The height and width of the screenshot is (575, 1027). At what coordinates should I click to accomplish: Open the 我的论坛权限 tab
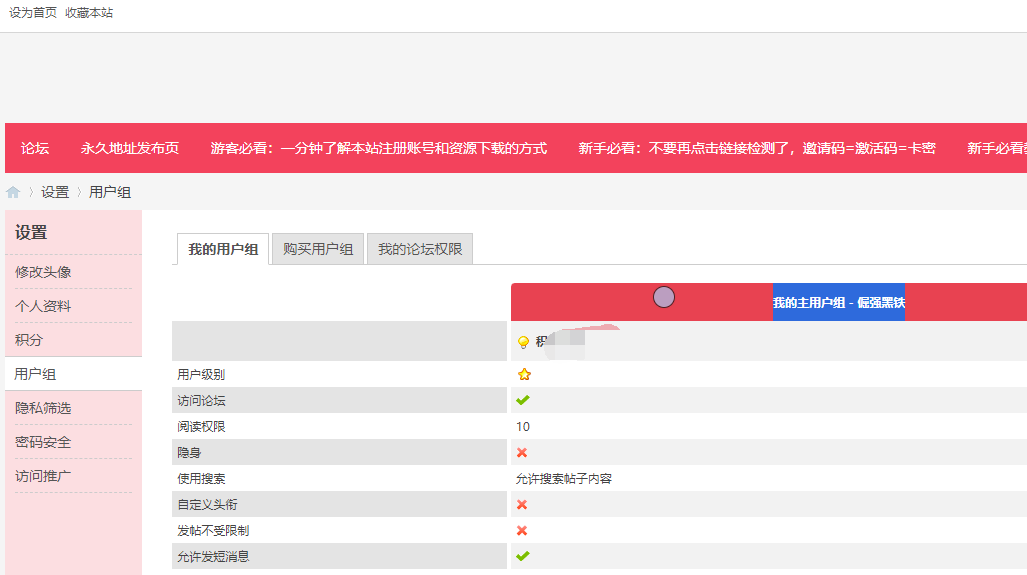click(420, 250)
